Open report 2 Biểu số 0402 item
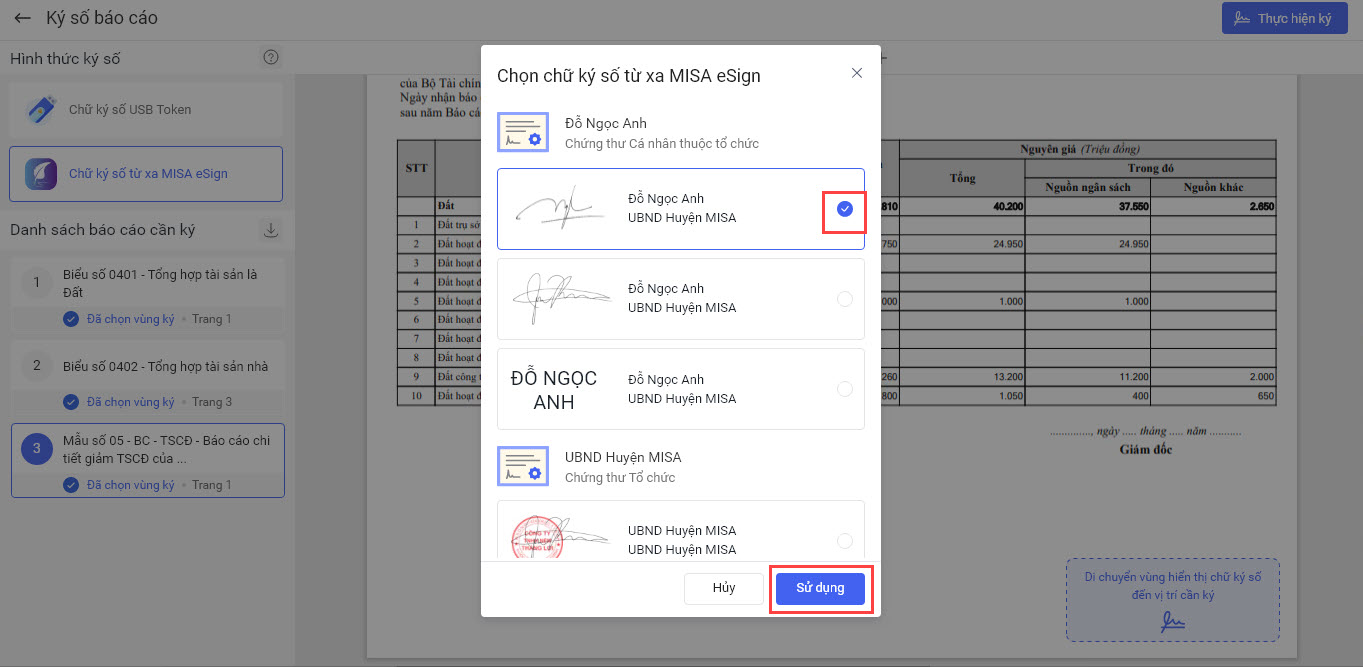This screenshot has height=667, width=1363. [148, 378]
